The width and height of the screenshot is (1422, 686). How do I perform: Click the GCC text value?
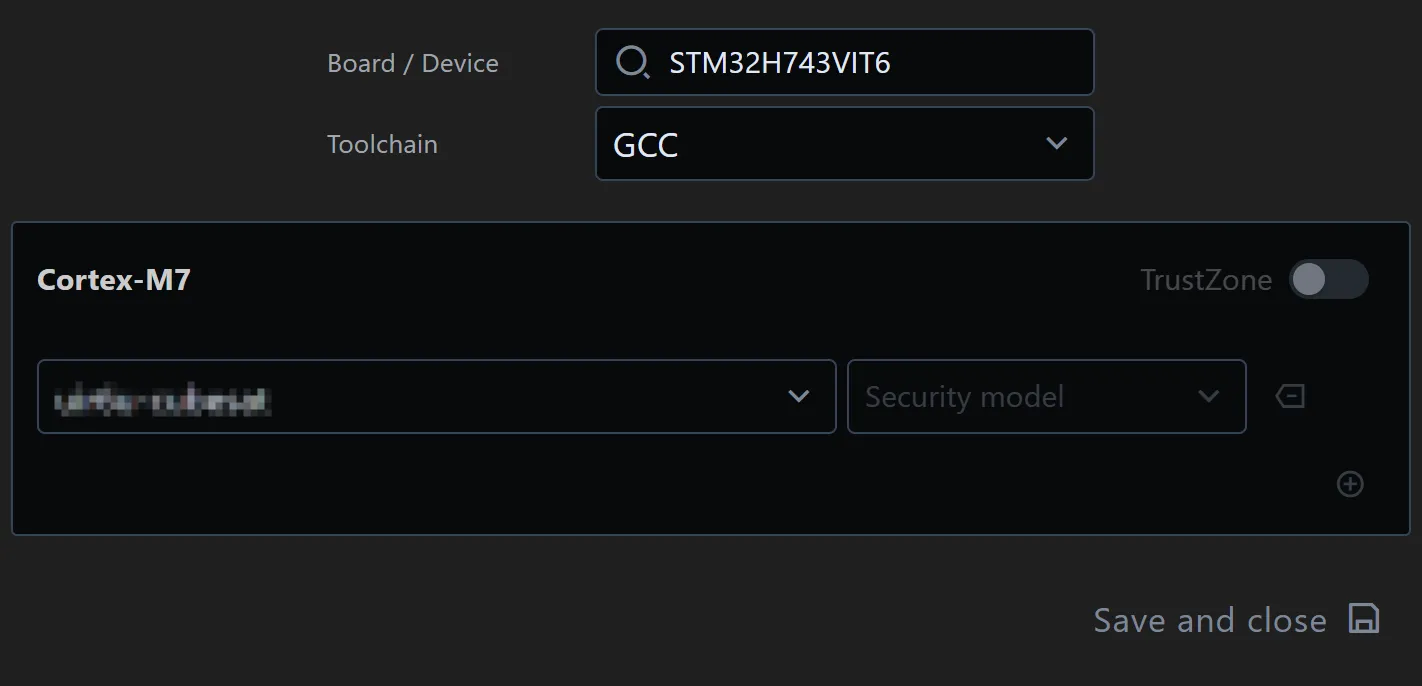(645, 145)
